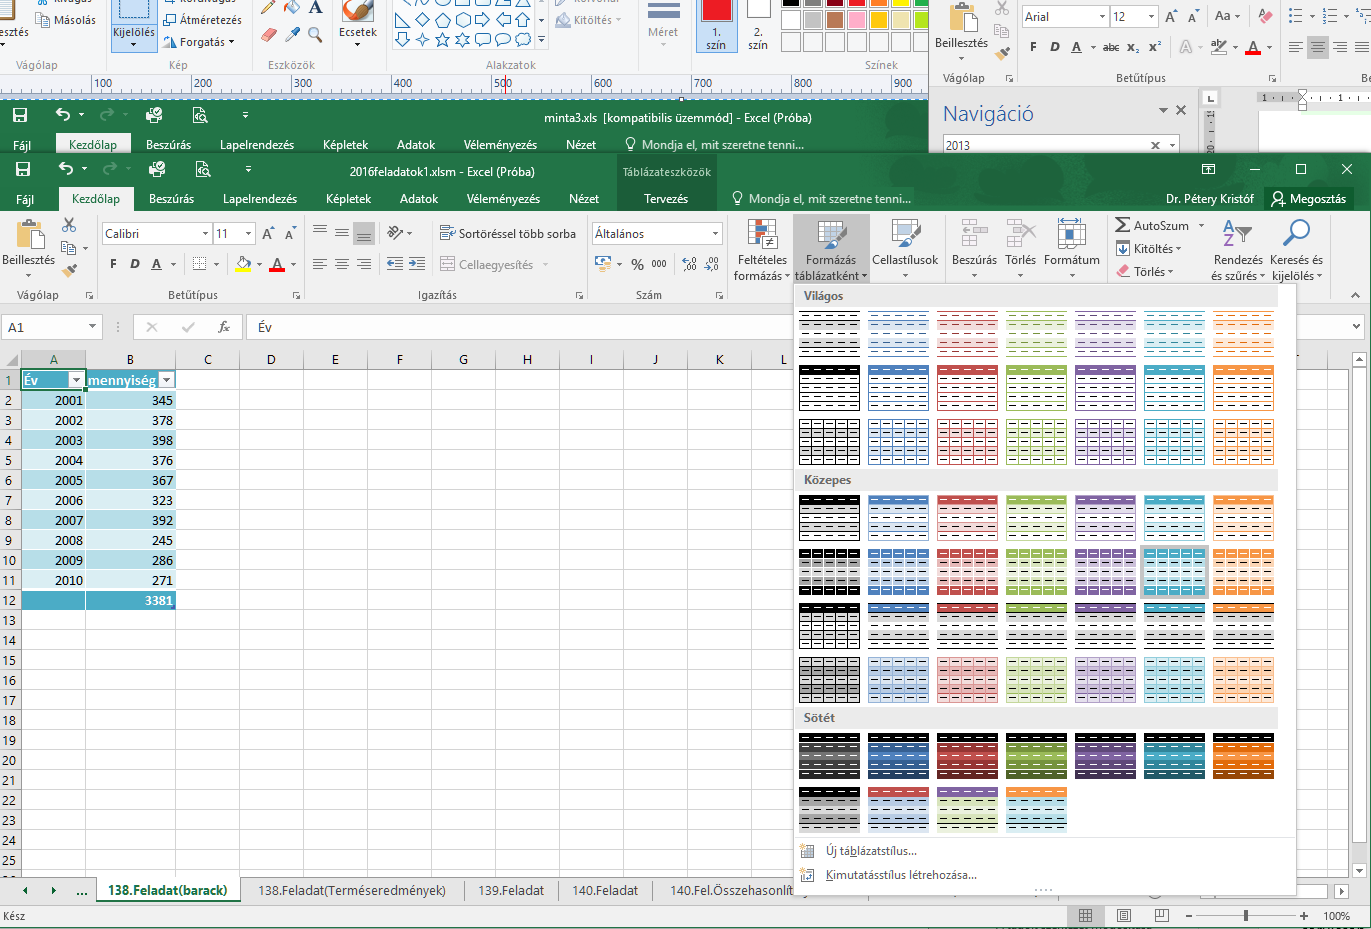
Task: Open the Feltételes formázás menu
Action: pyautogui.click(x=762, y=249)
